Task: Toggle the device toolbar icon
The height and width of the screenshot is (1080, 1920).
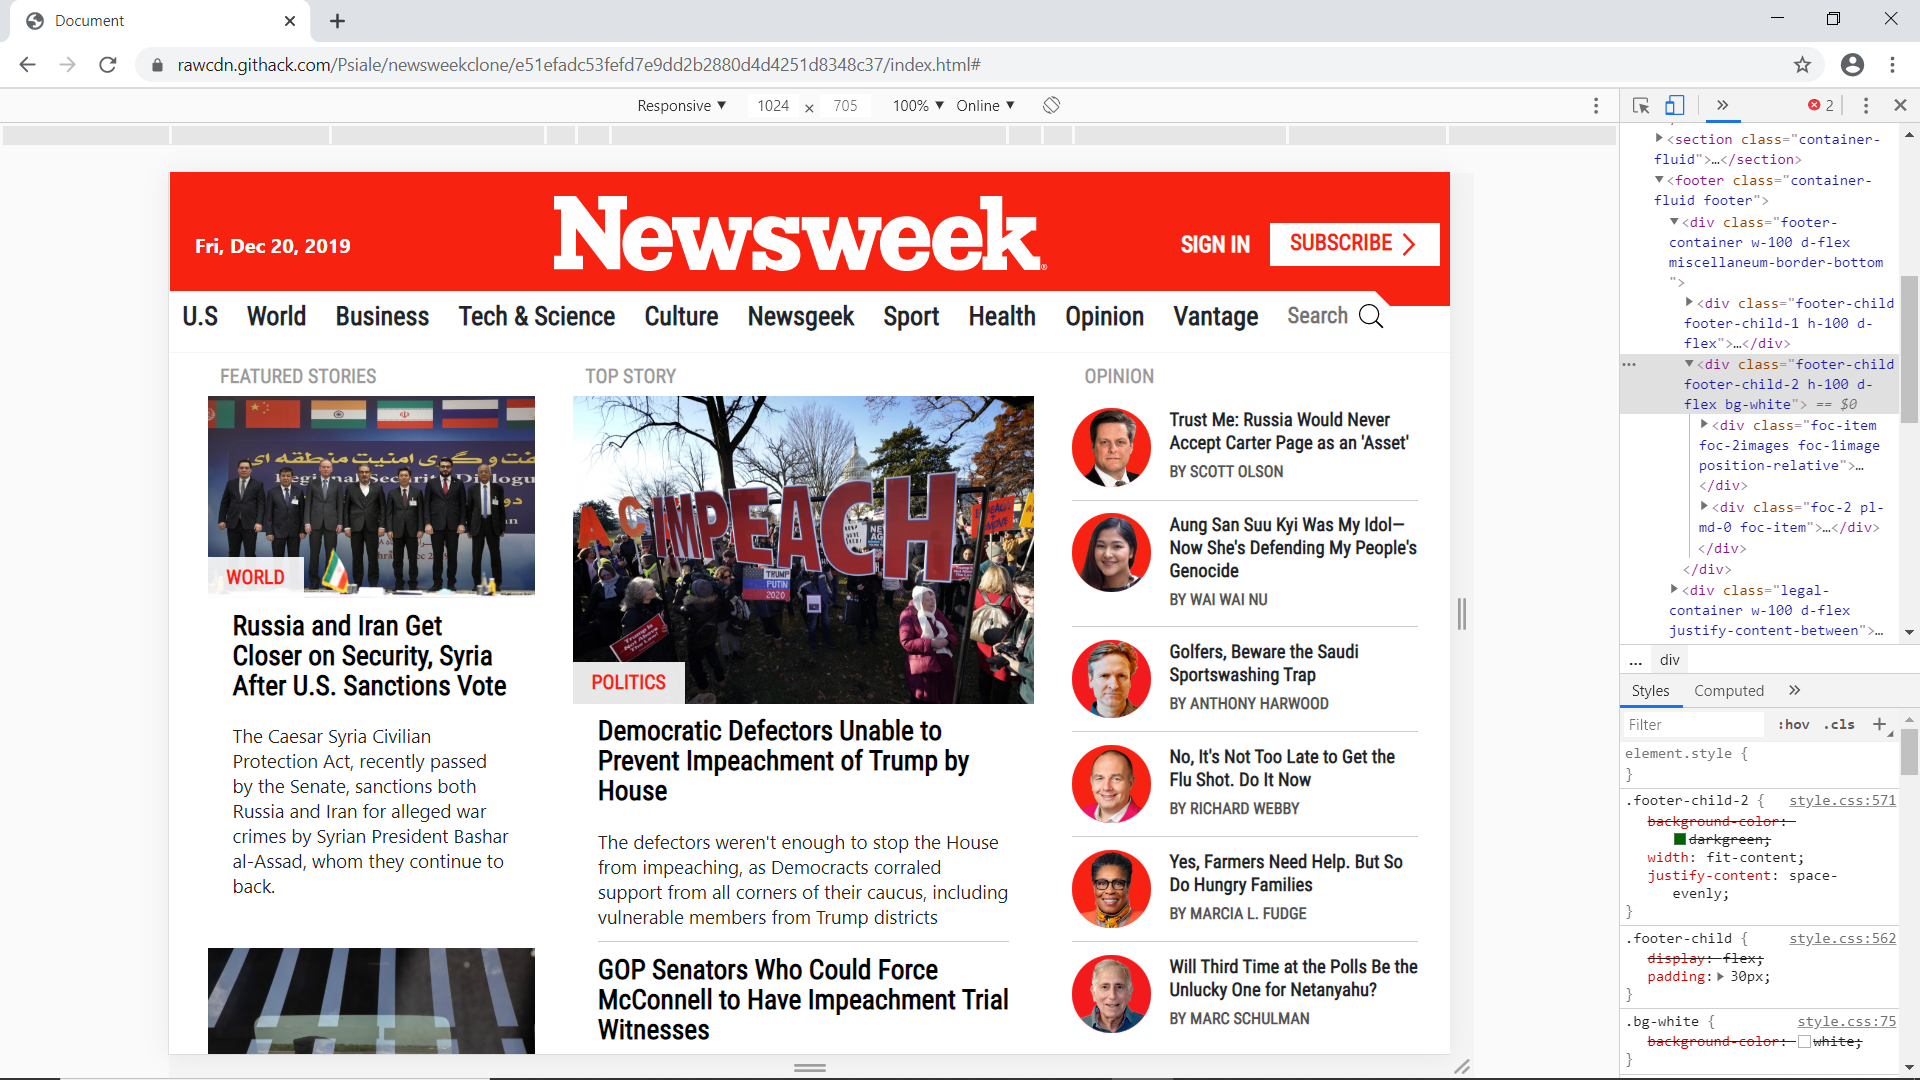Action: click(1675, 105)
